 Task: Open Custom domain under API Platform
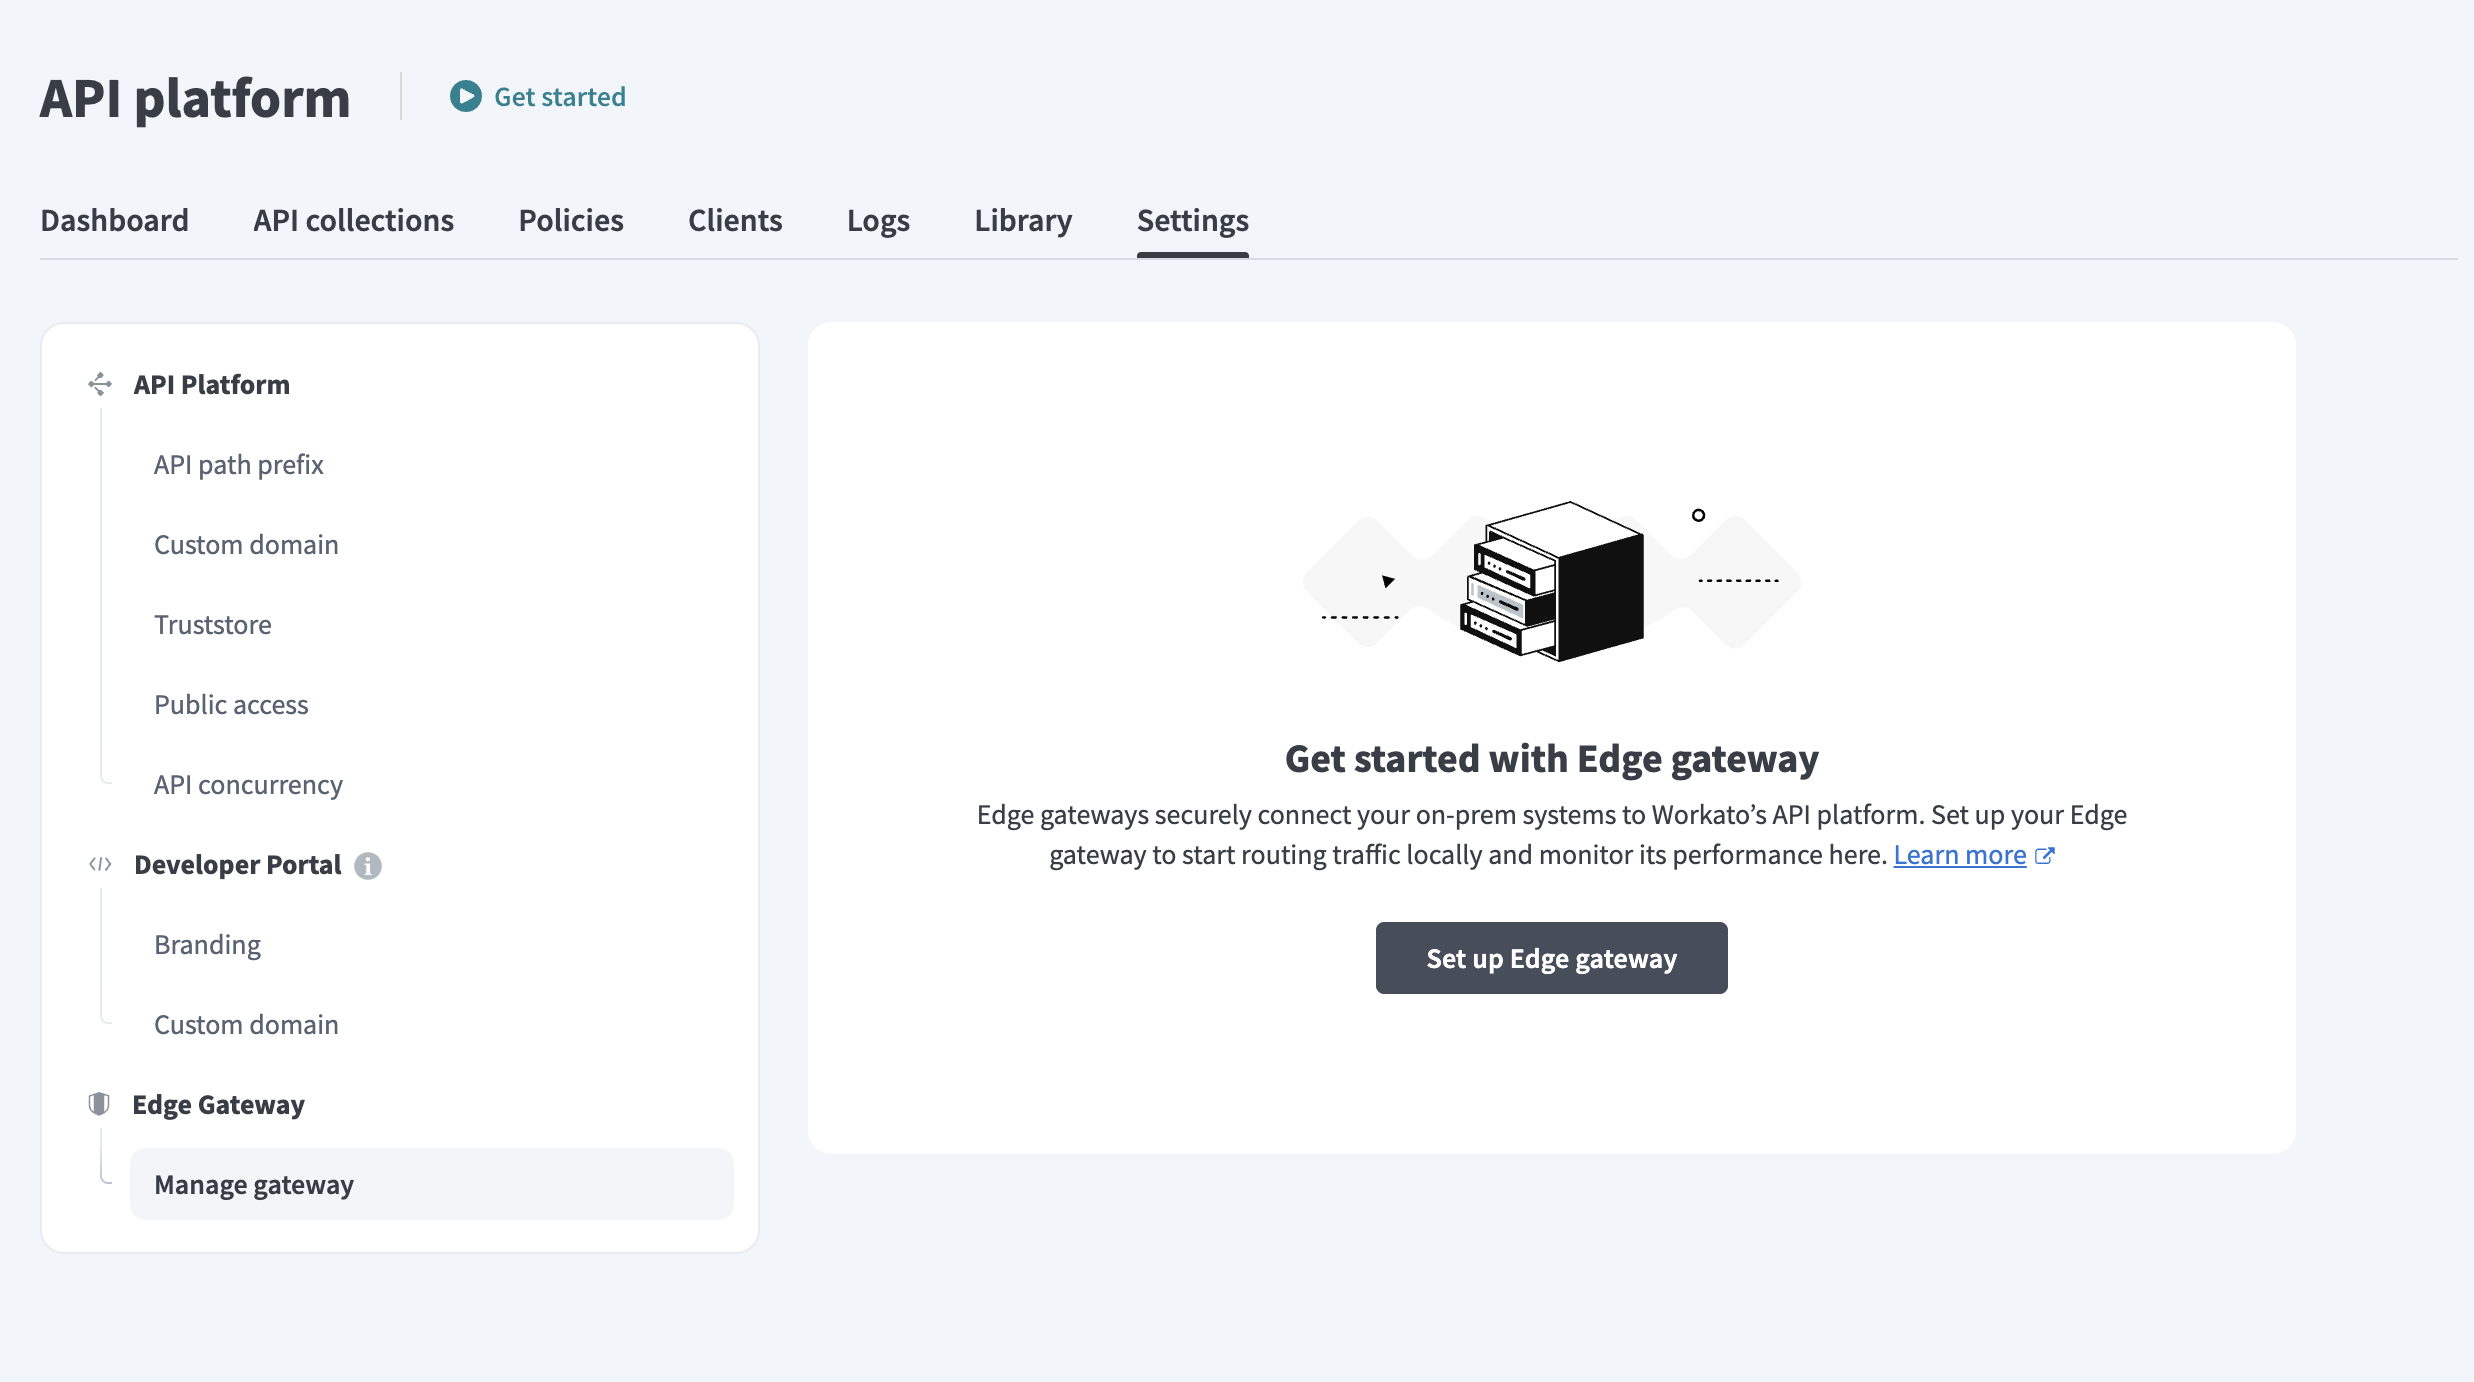(x=245, y=544)
